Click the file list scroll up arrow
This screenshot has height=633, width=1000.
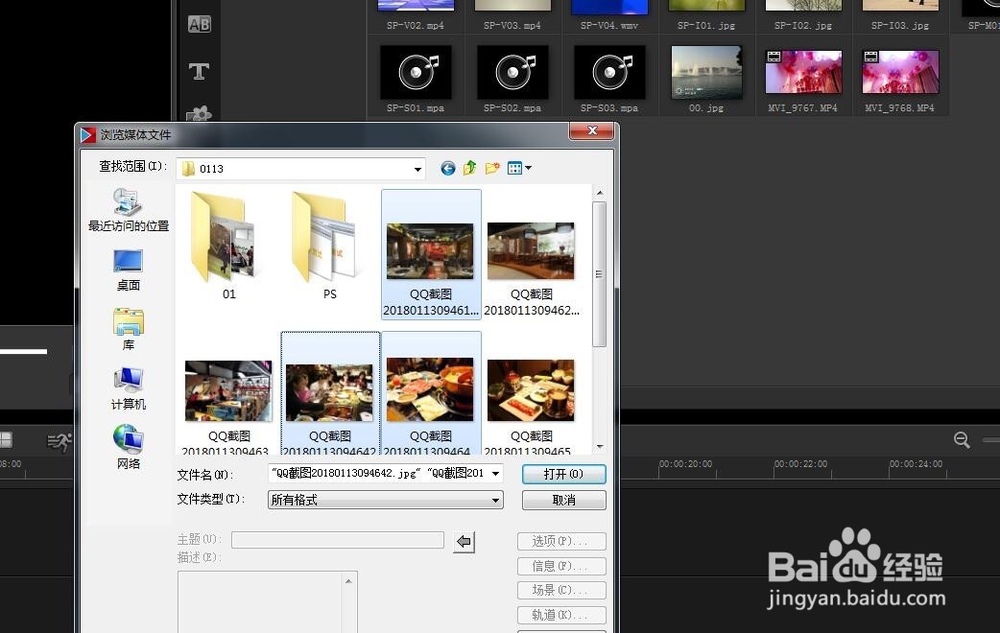coord(599,193)
